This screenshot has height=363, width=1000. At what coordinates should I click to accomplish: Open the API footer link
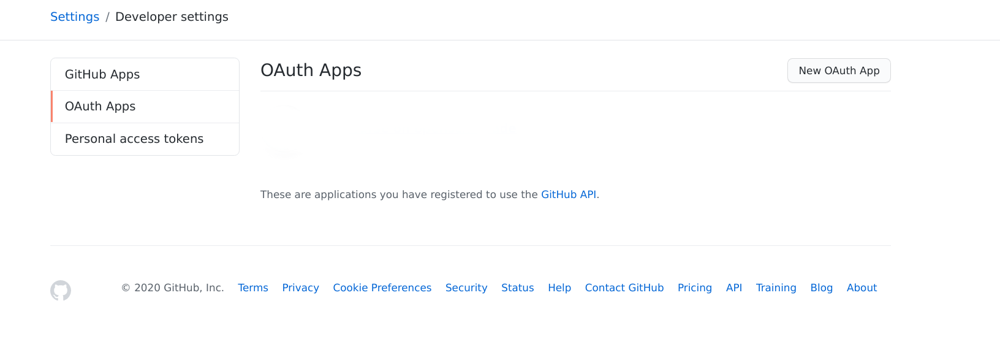pyautogui.click(x=734, y=288)
